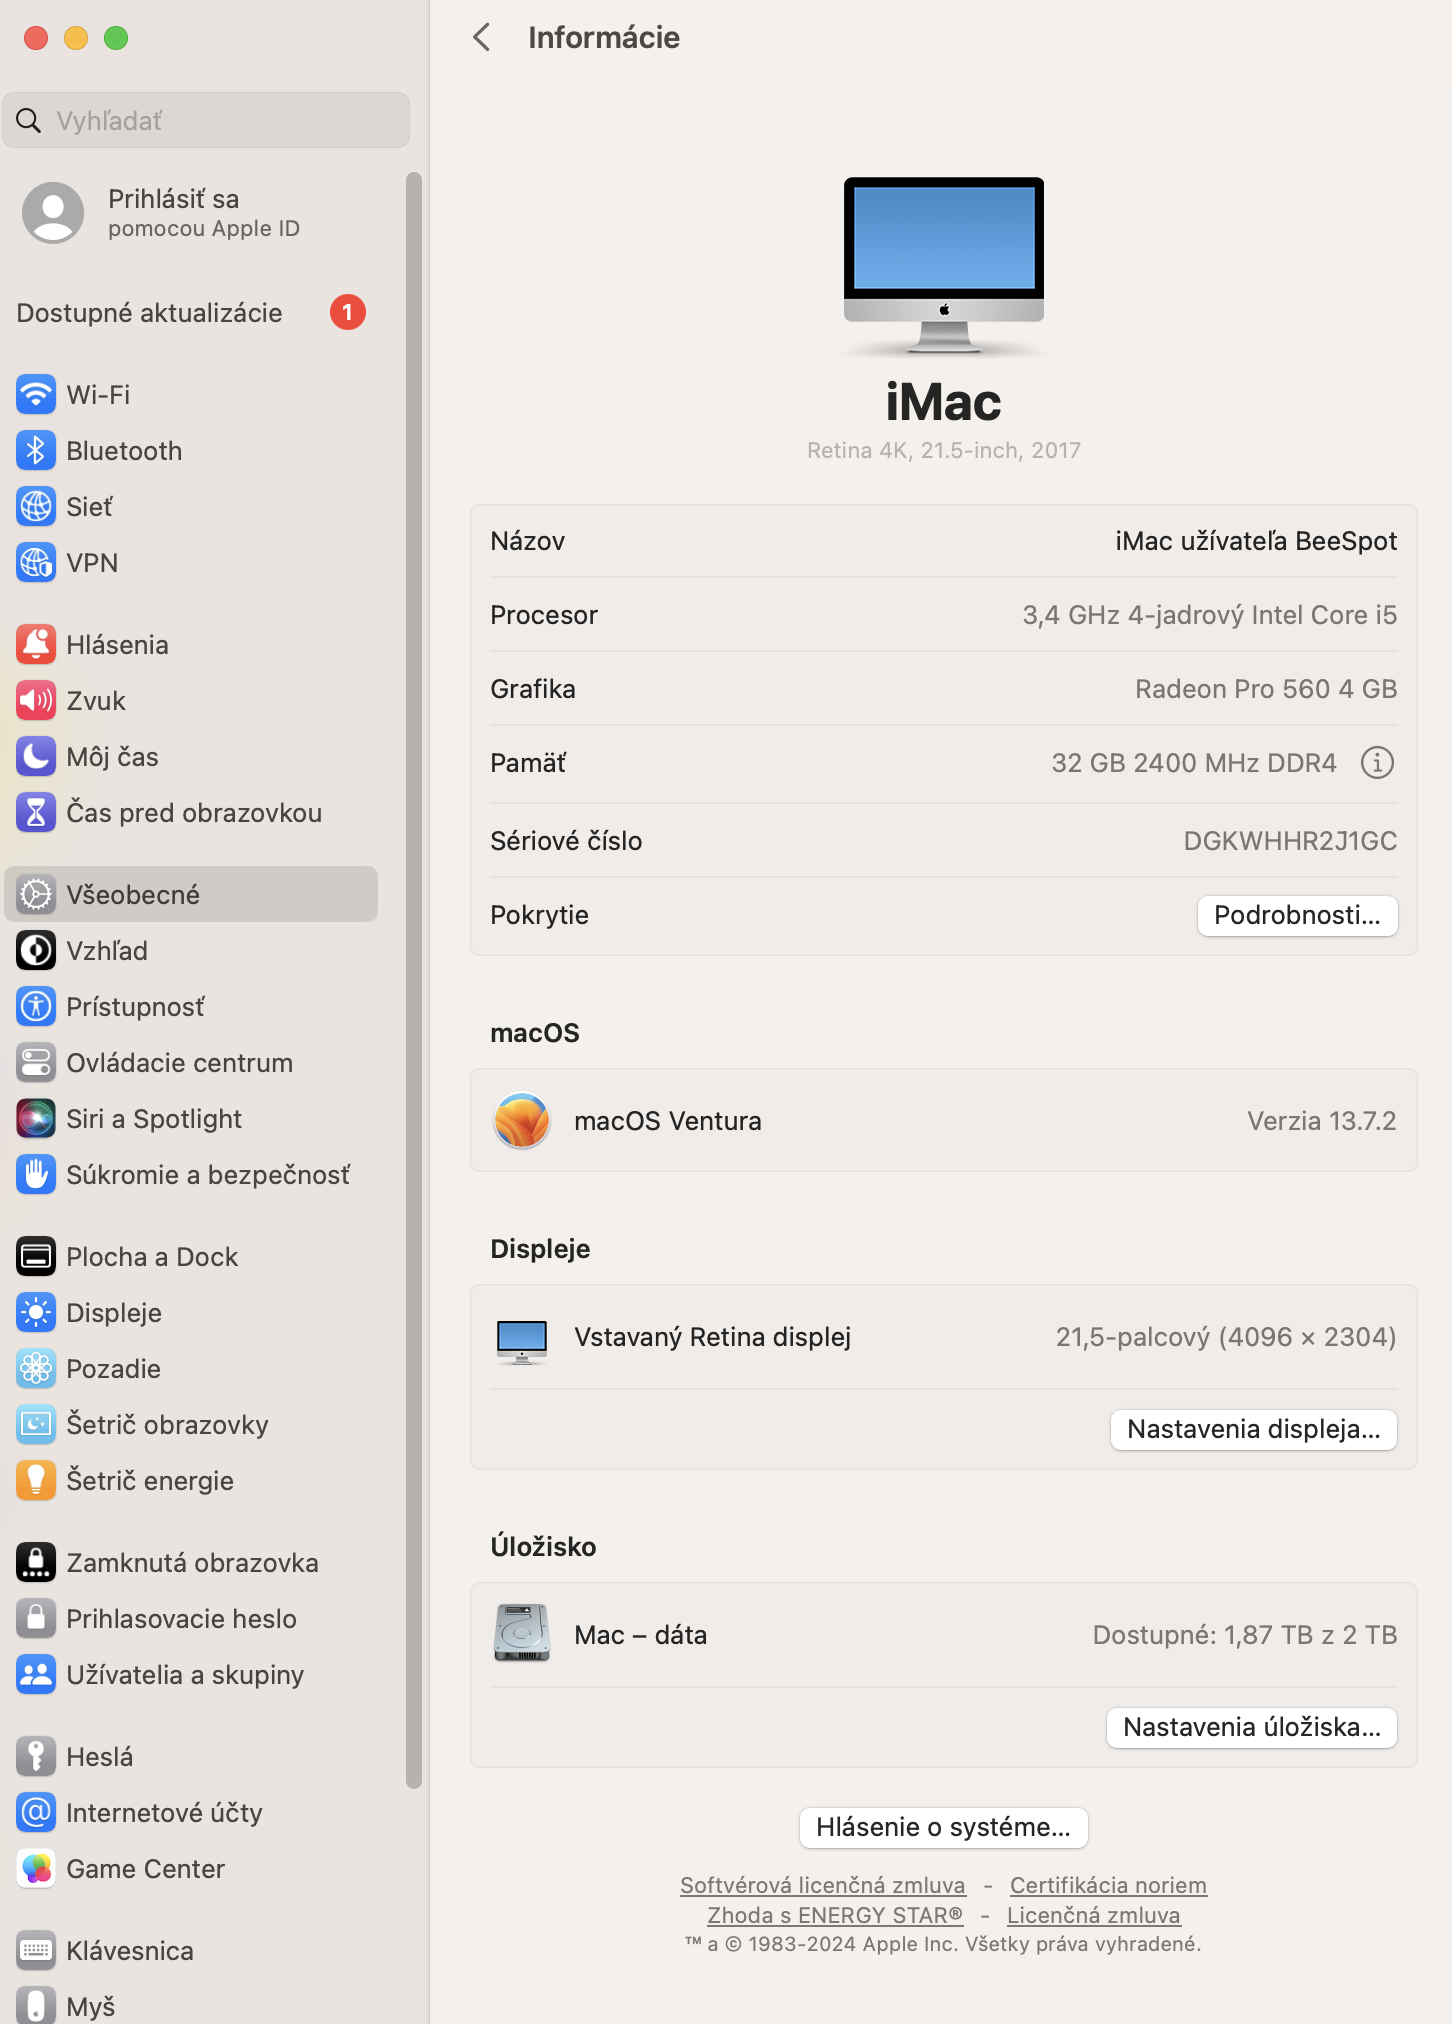
Task: Click macOS Ventura row
Action: (943, 1120)
